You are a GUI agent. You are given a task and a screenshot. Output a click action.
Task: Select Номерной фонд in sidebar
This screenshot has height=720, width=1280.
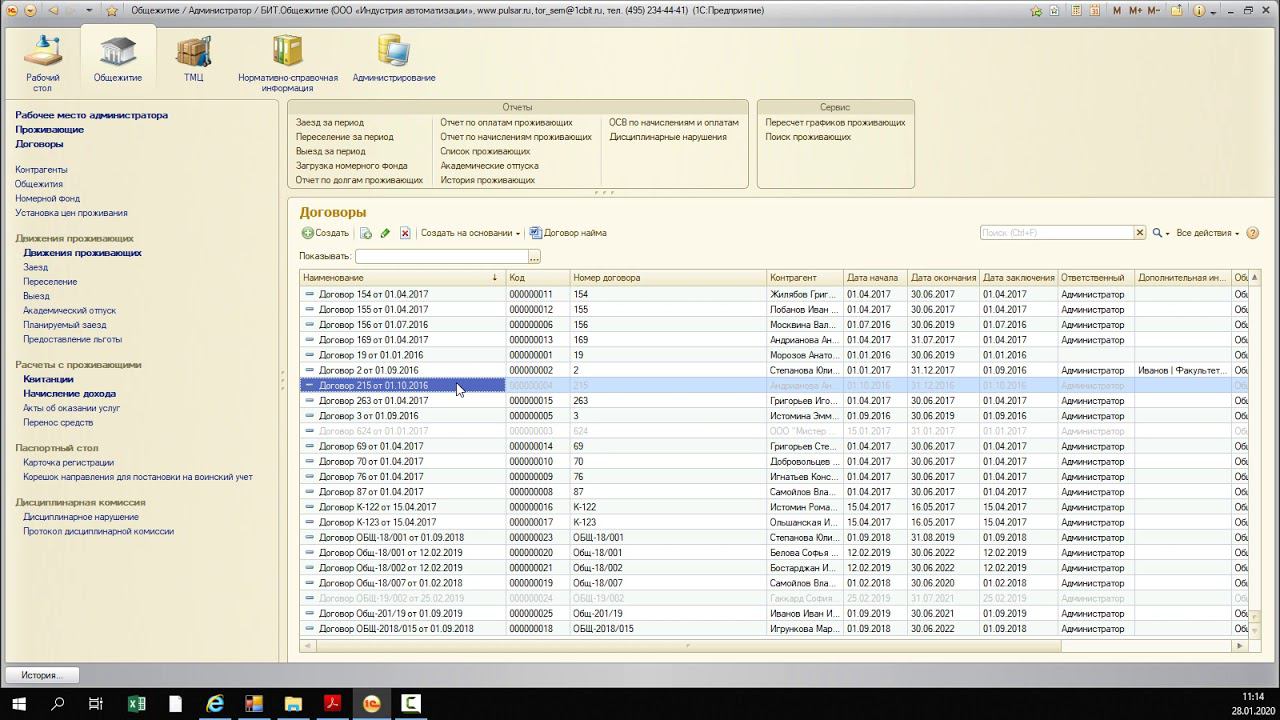pyautogui.click(x=47, y=198)
